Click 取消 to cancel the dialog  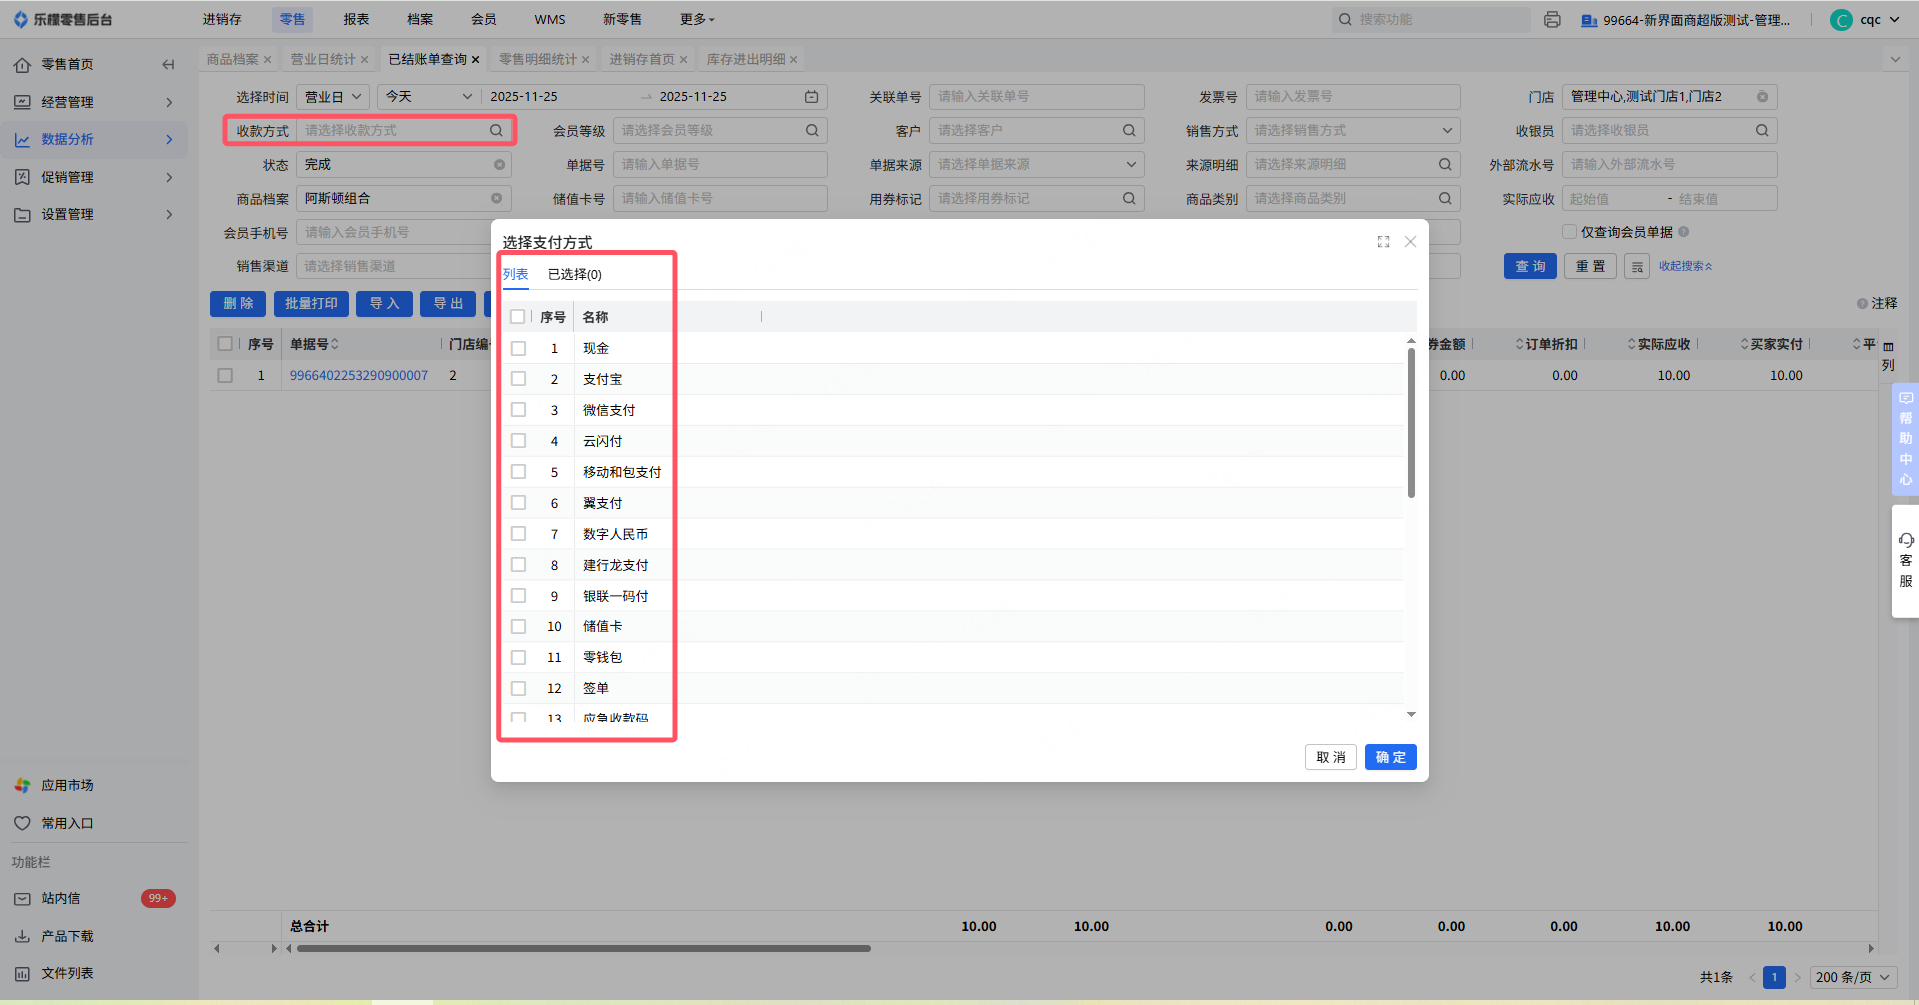[1331, 758]
